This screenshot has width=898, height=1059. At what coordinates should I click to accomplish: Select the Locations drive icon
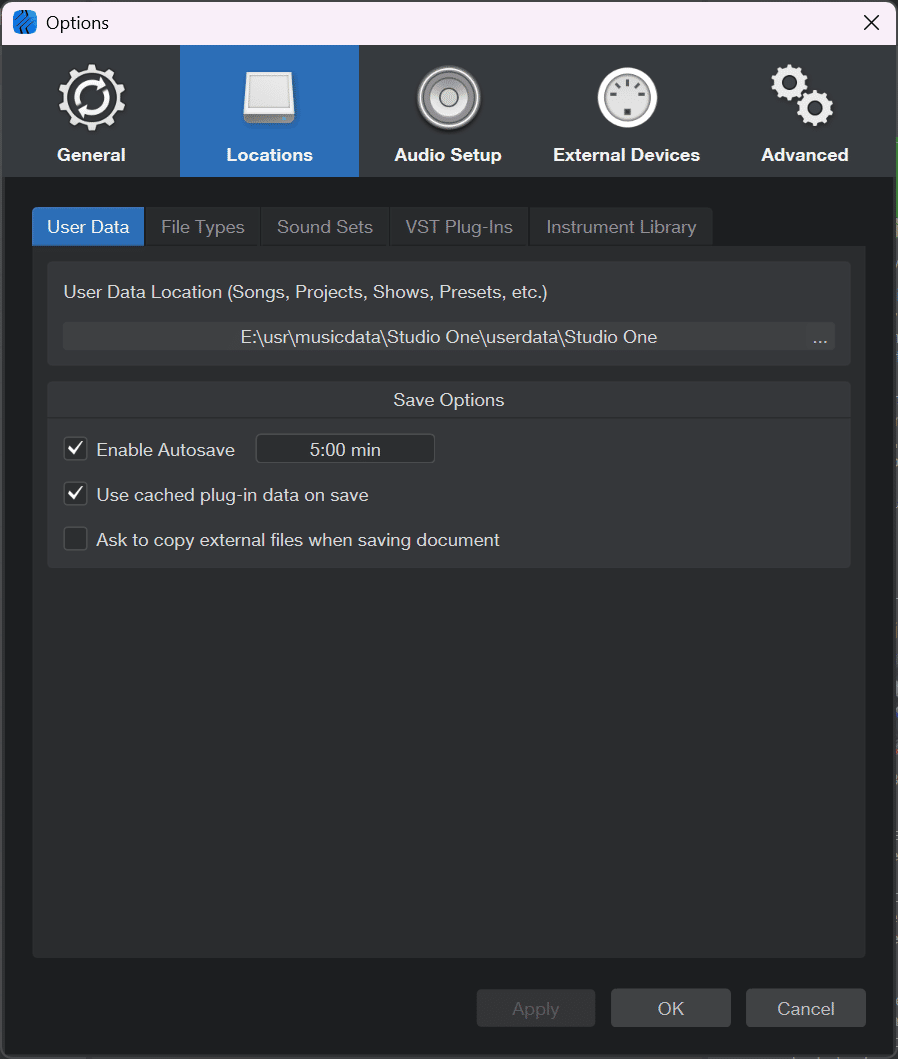269,99
